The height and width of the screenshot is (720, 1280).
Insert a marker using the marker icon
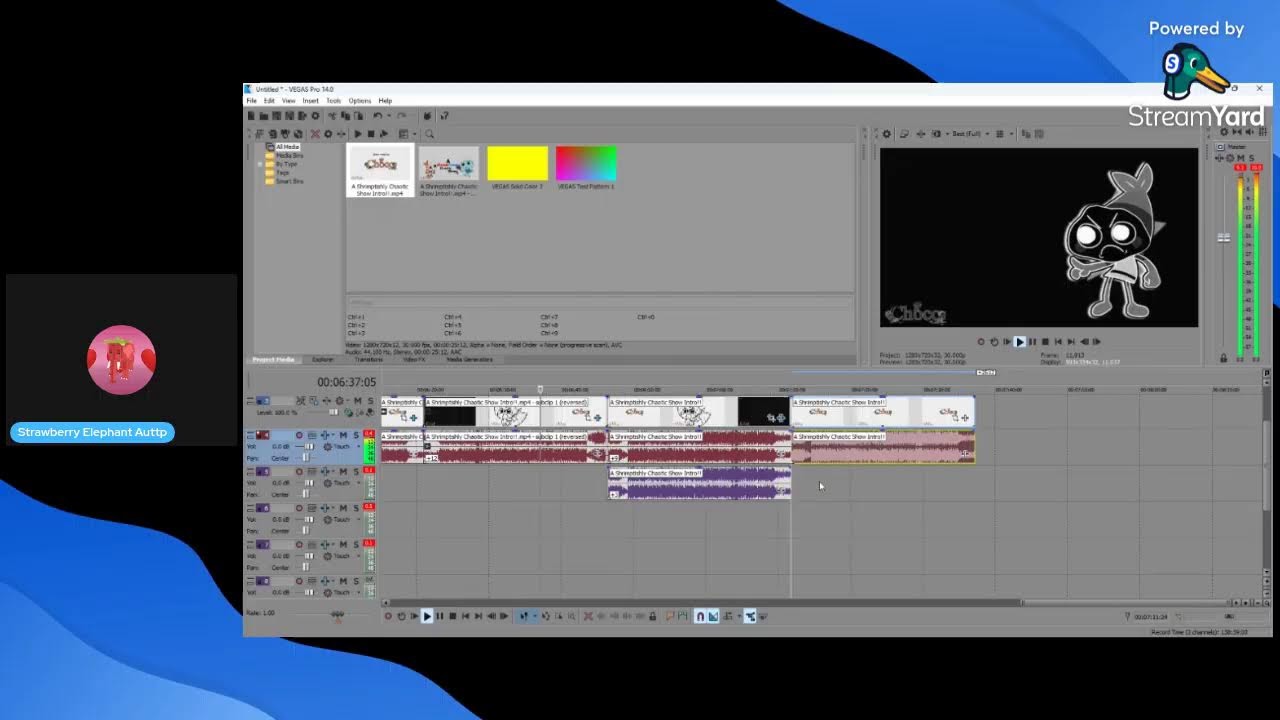coord(671,616)
